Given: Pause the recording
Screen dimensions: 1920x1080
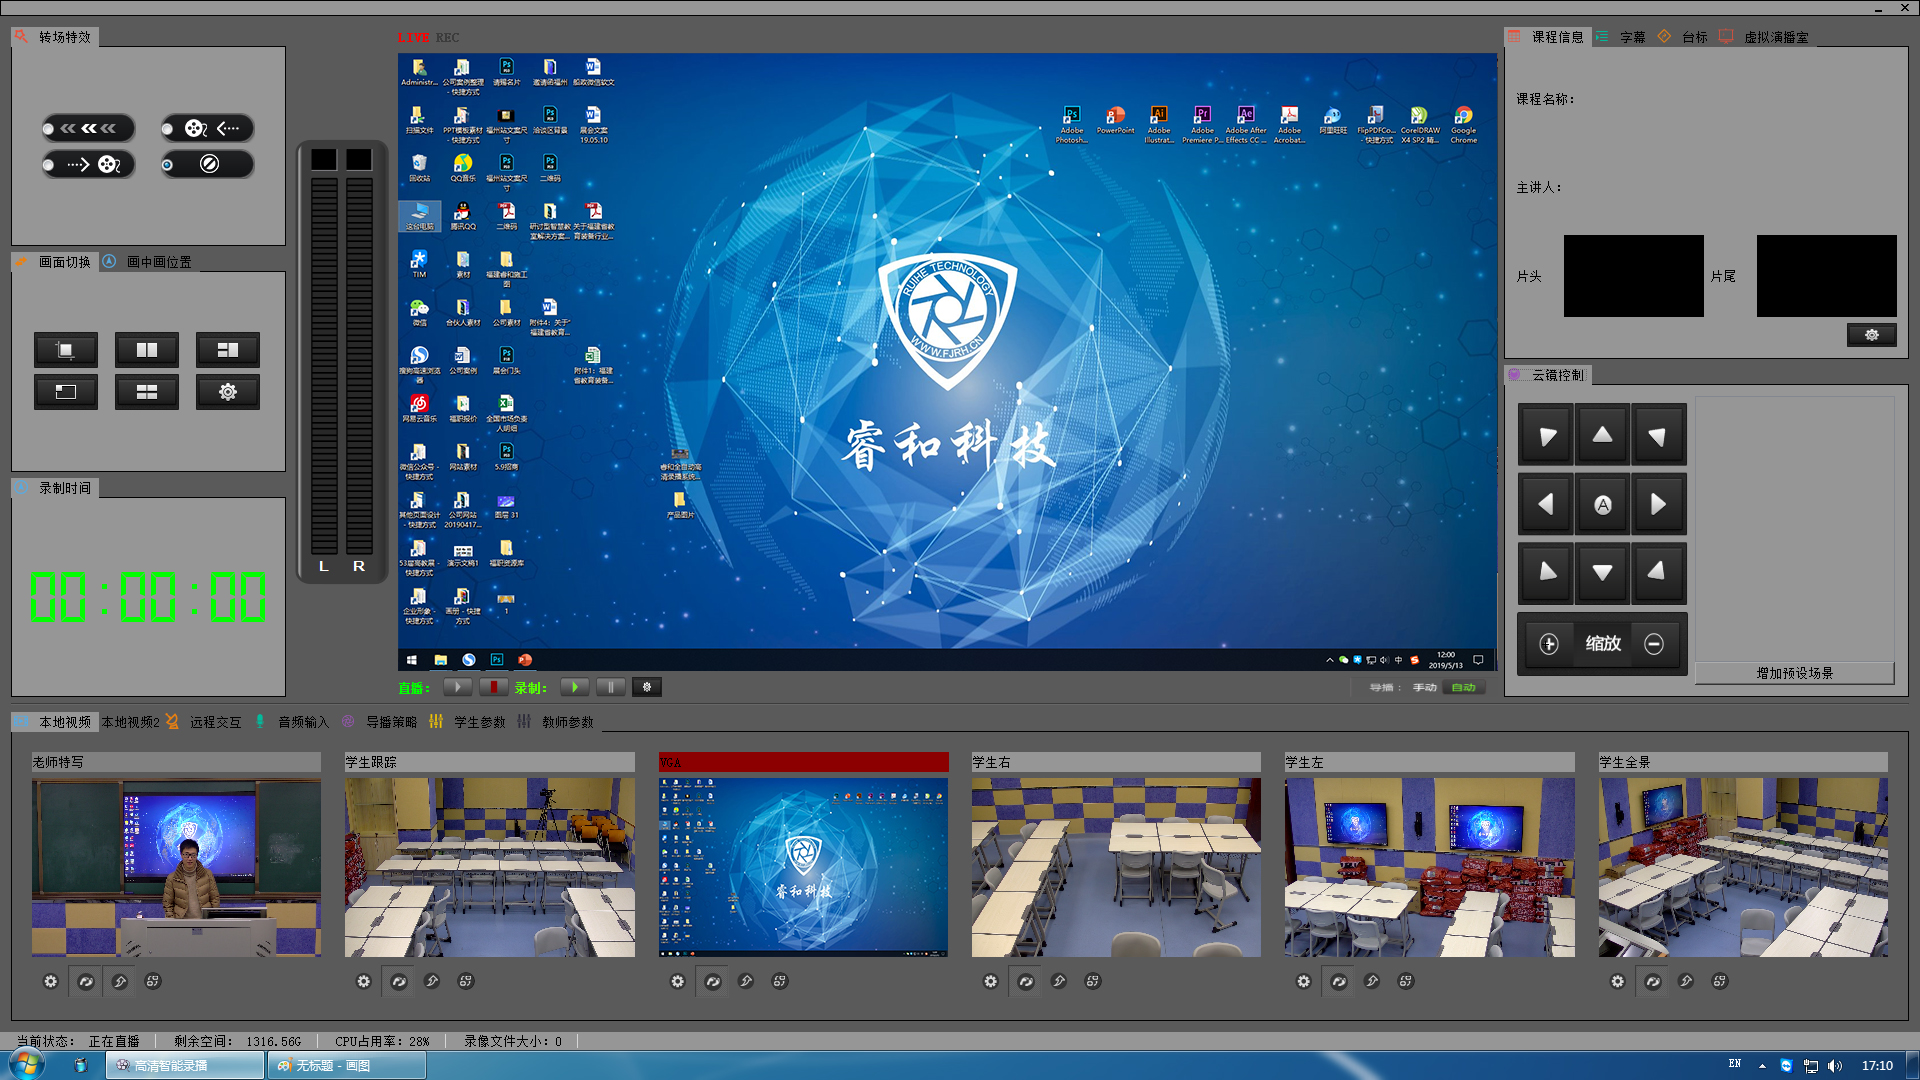Looking at the screenshot, I should (x=611, y=687).
